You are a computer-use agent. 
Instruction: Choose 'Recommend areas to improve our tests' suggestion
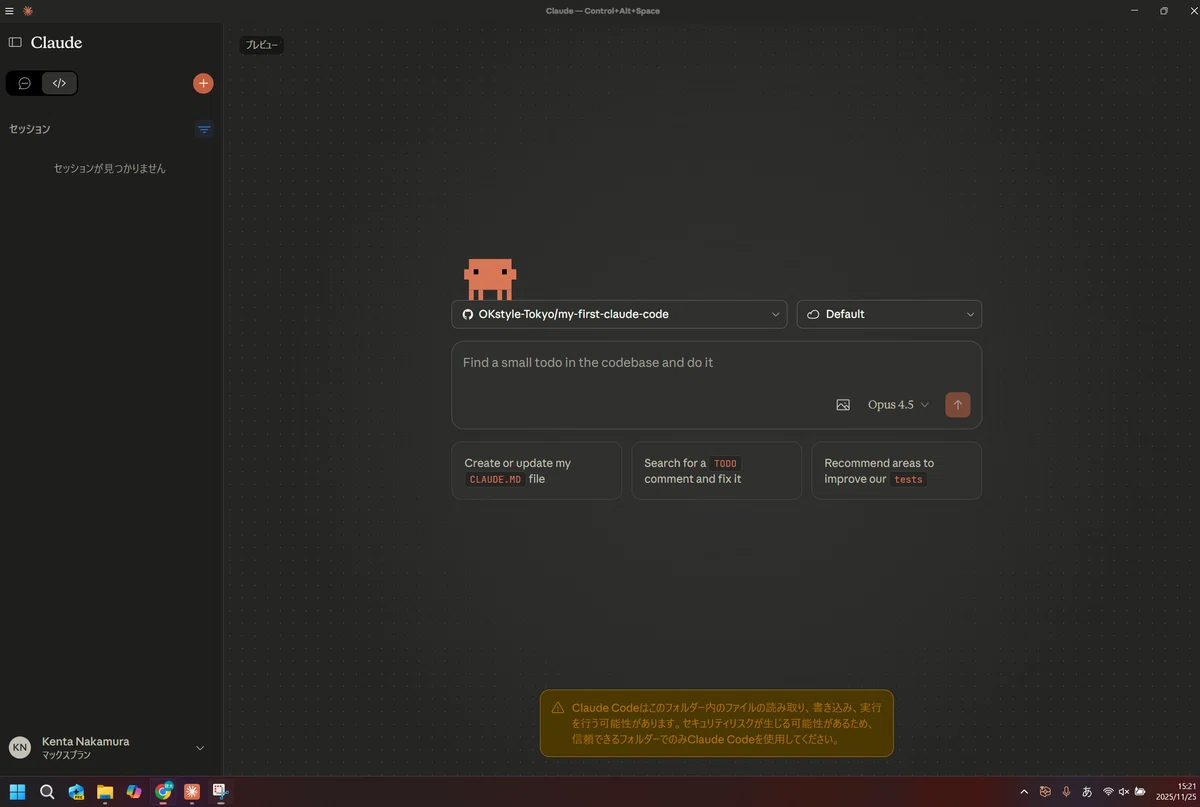point(897,471)
